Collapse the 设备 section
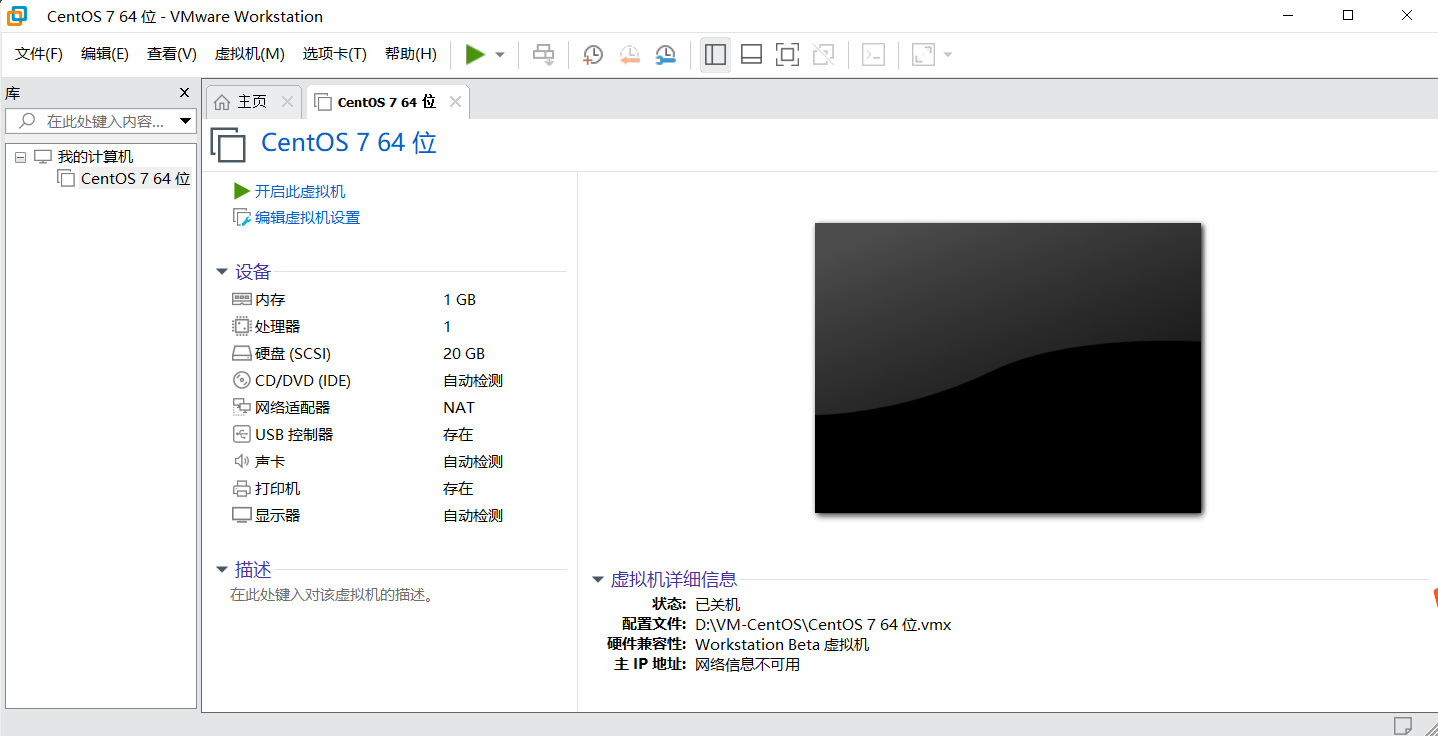Image resolution: width=1438 pixels, height=736 pixels. pyautogui.click(x=221, y=271)
